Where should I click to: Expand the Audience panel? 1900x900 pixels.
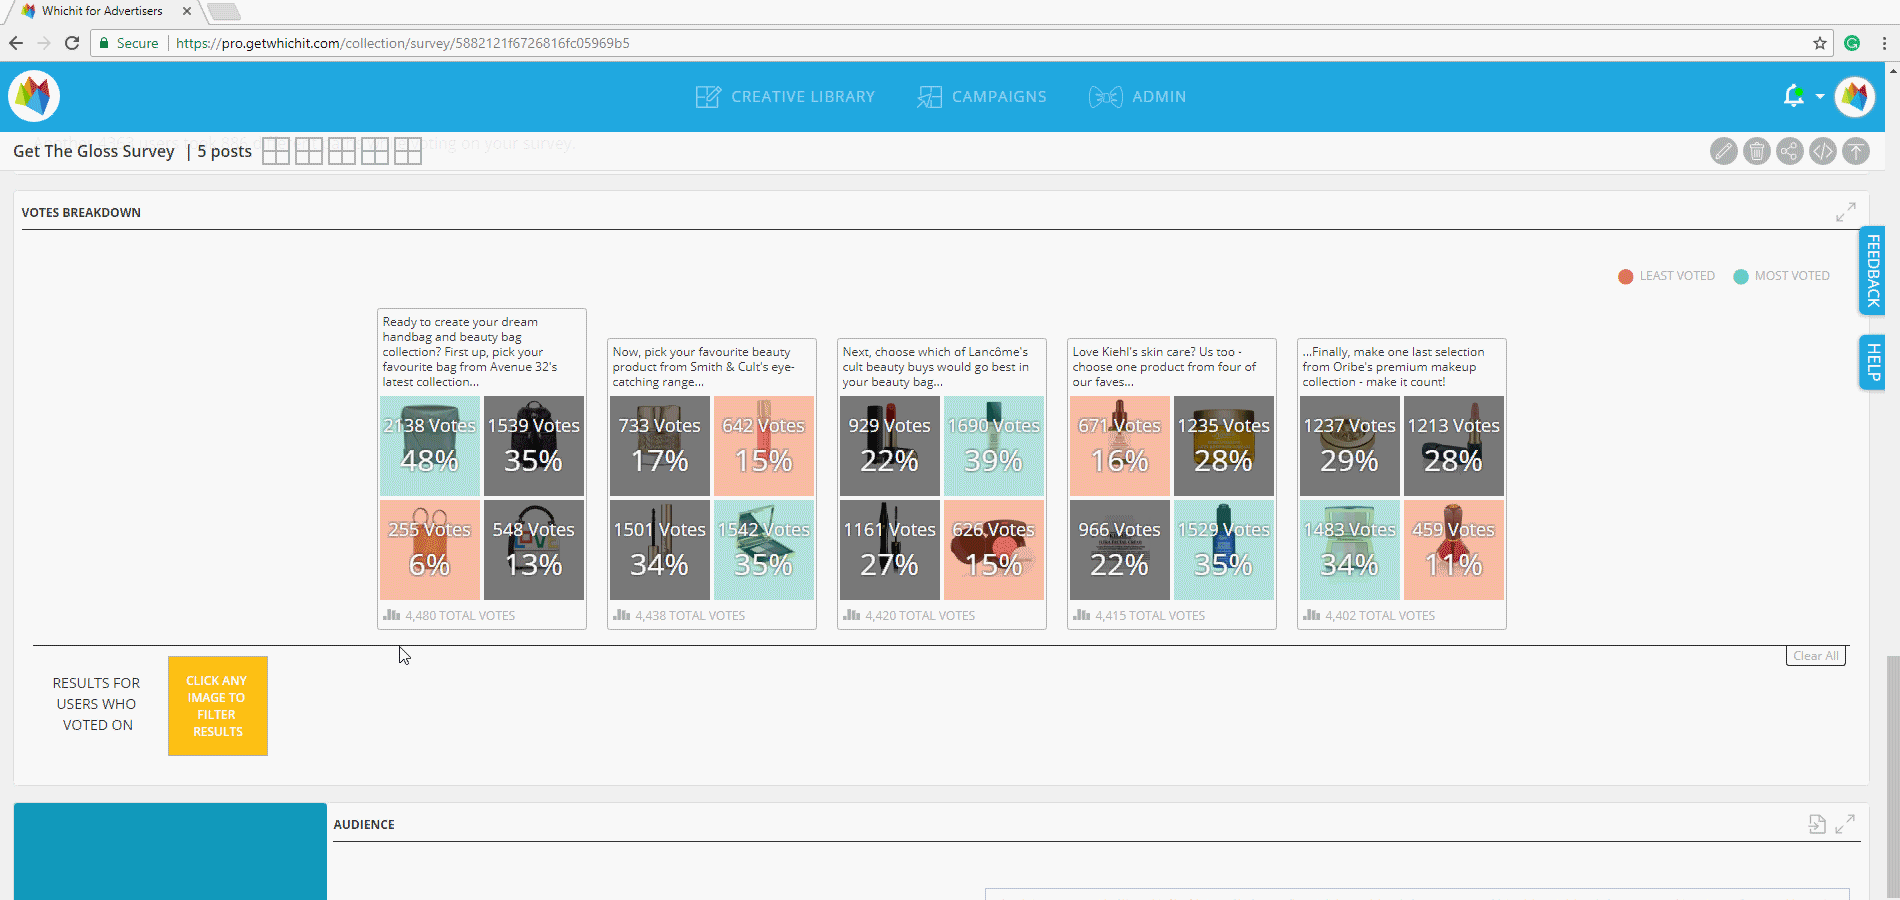point(1845,824)
